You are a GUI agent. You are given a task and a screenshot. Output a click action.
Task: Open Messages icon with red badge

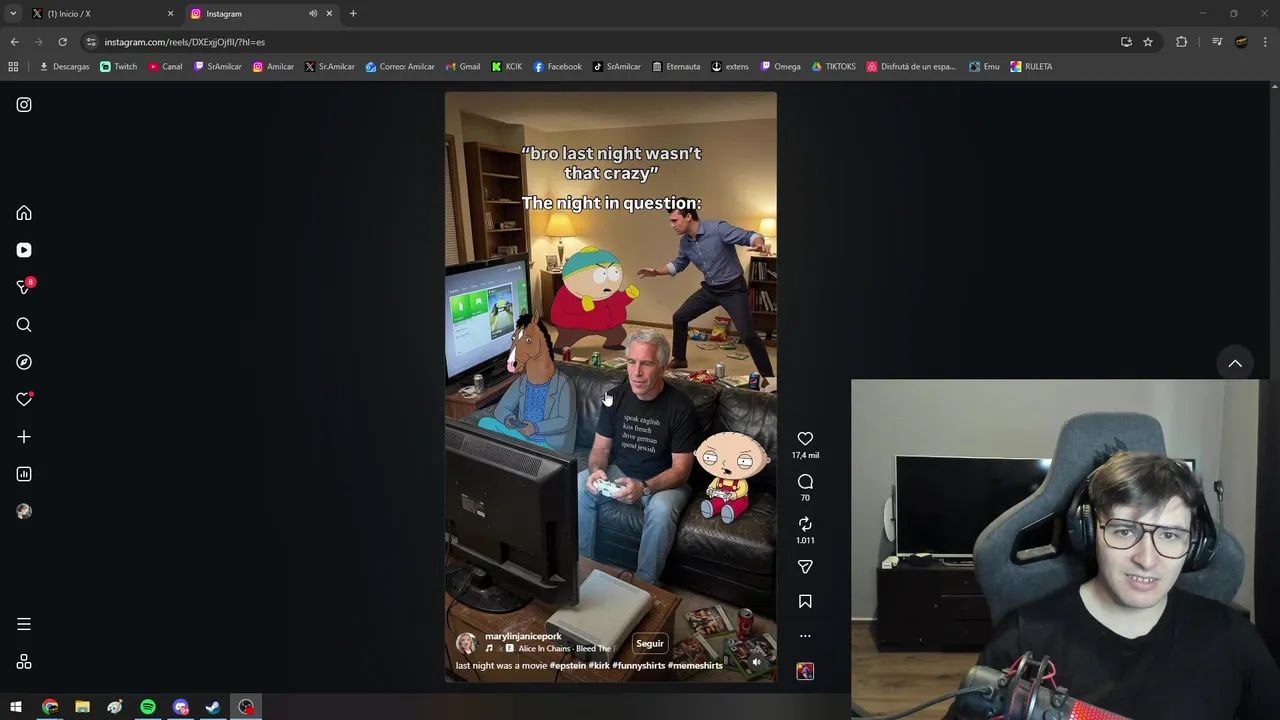click(24, 287)
